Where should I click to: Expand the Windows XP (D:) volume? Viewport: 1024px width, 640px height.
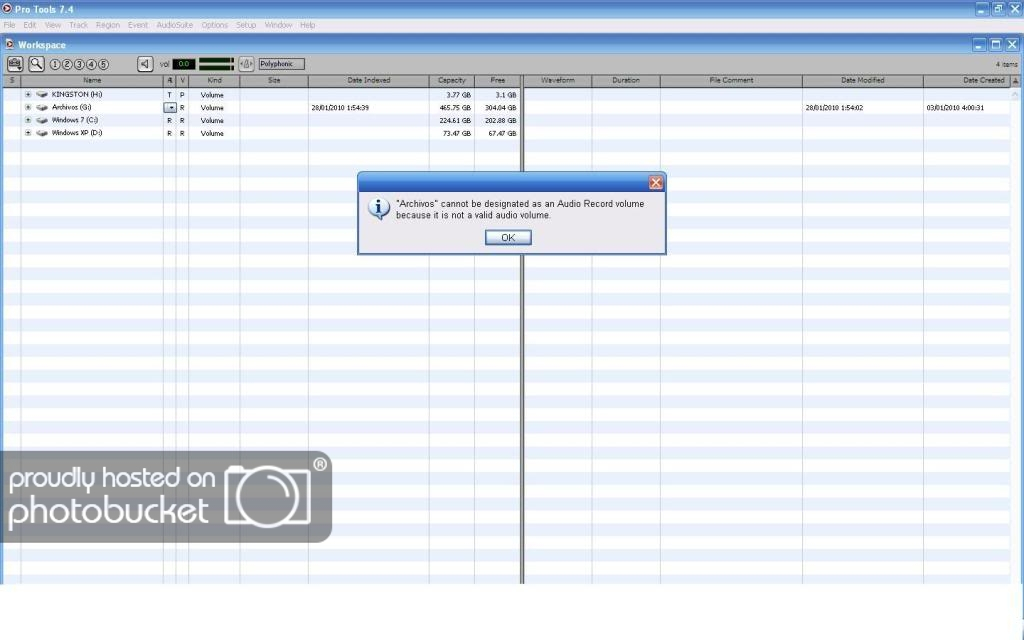coord(28,133)
